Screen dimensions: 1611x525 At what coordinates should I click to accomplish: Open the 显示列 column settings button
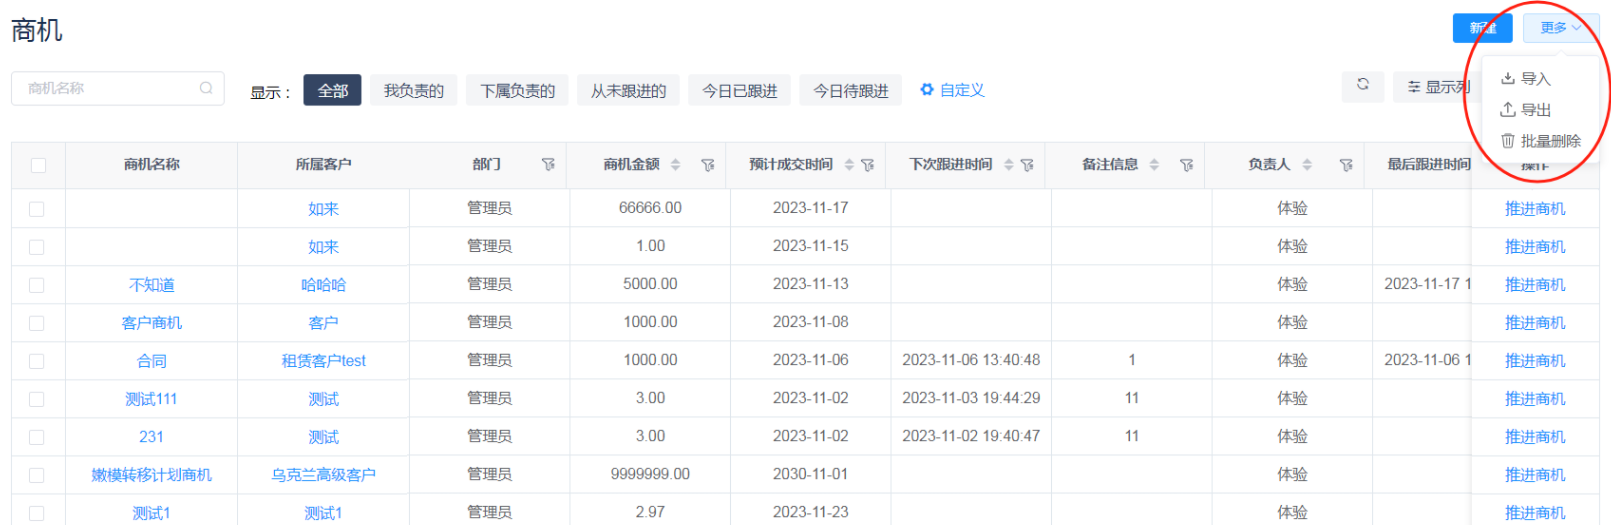pyautogui.click(x=1437, y=87)
